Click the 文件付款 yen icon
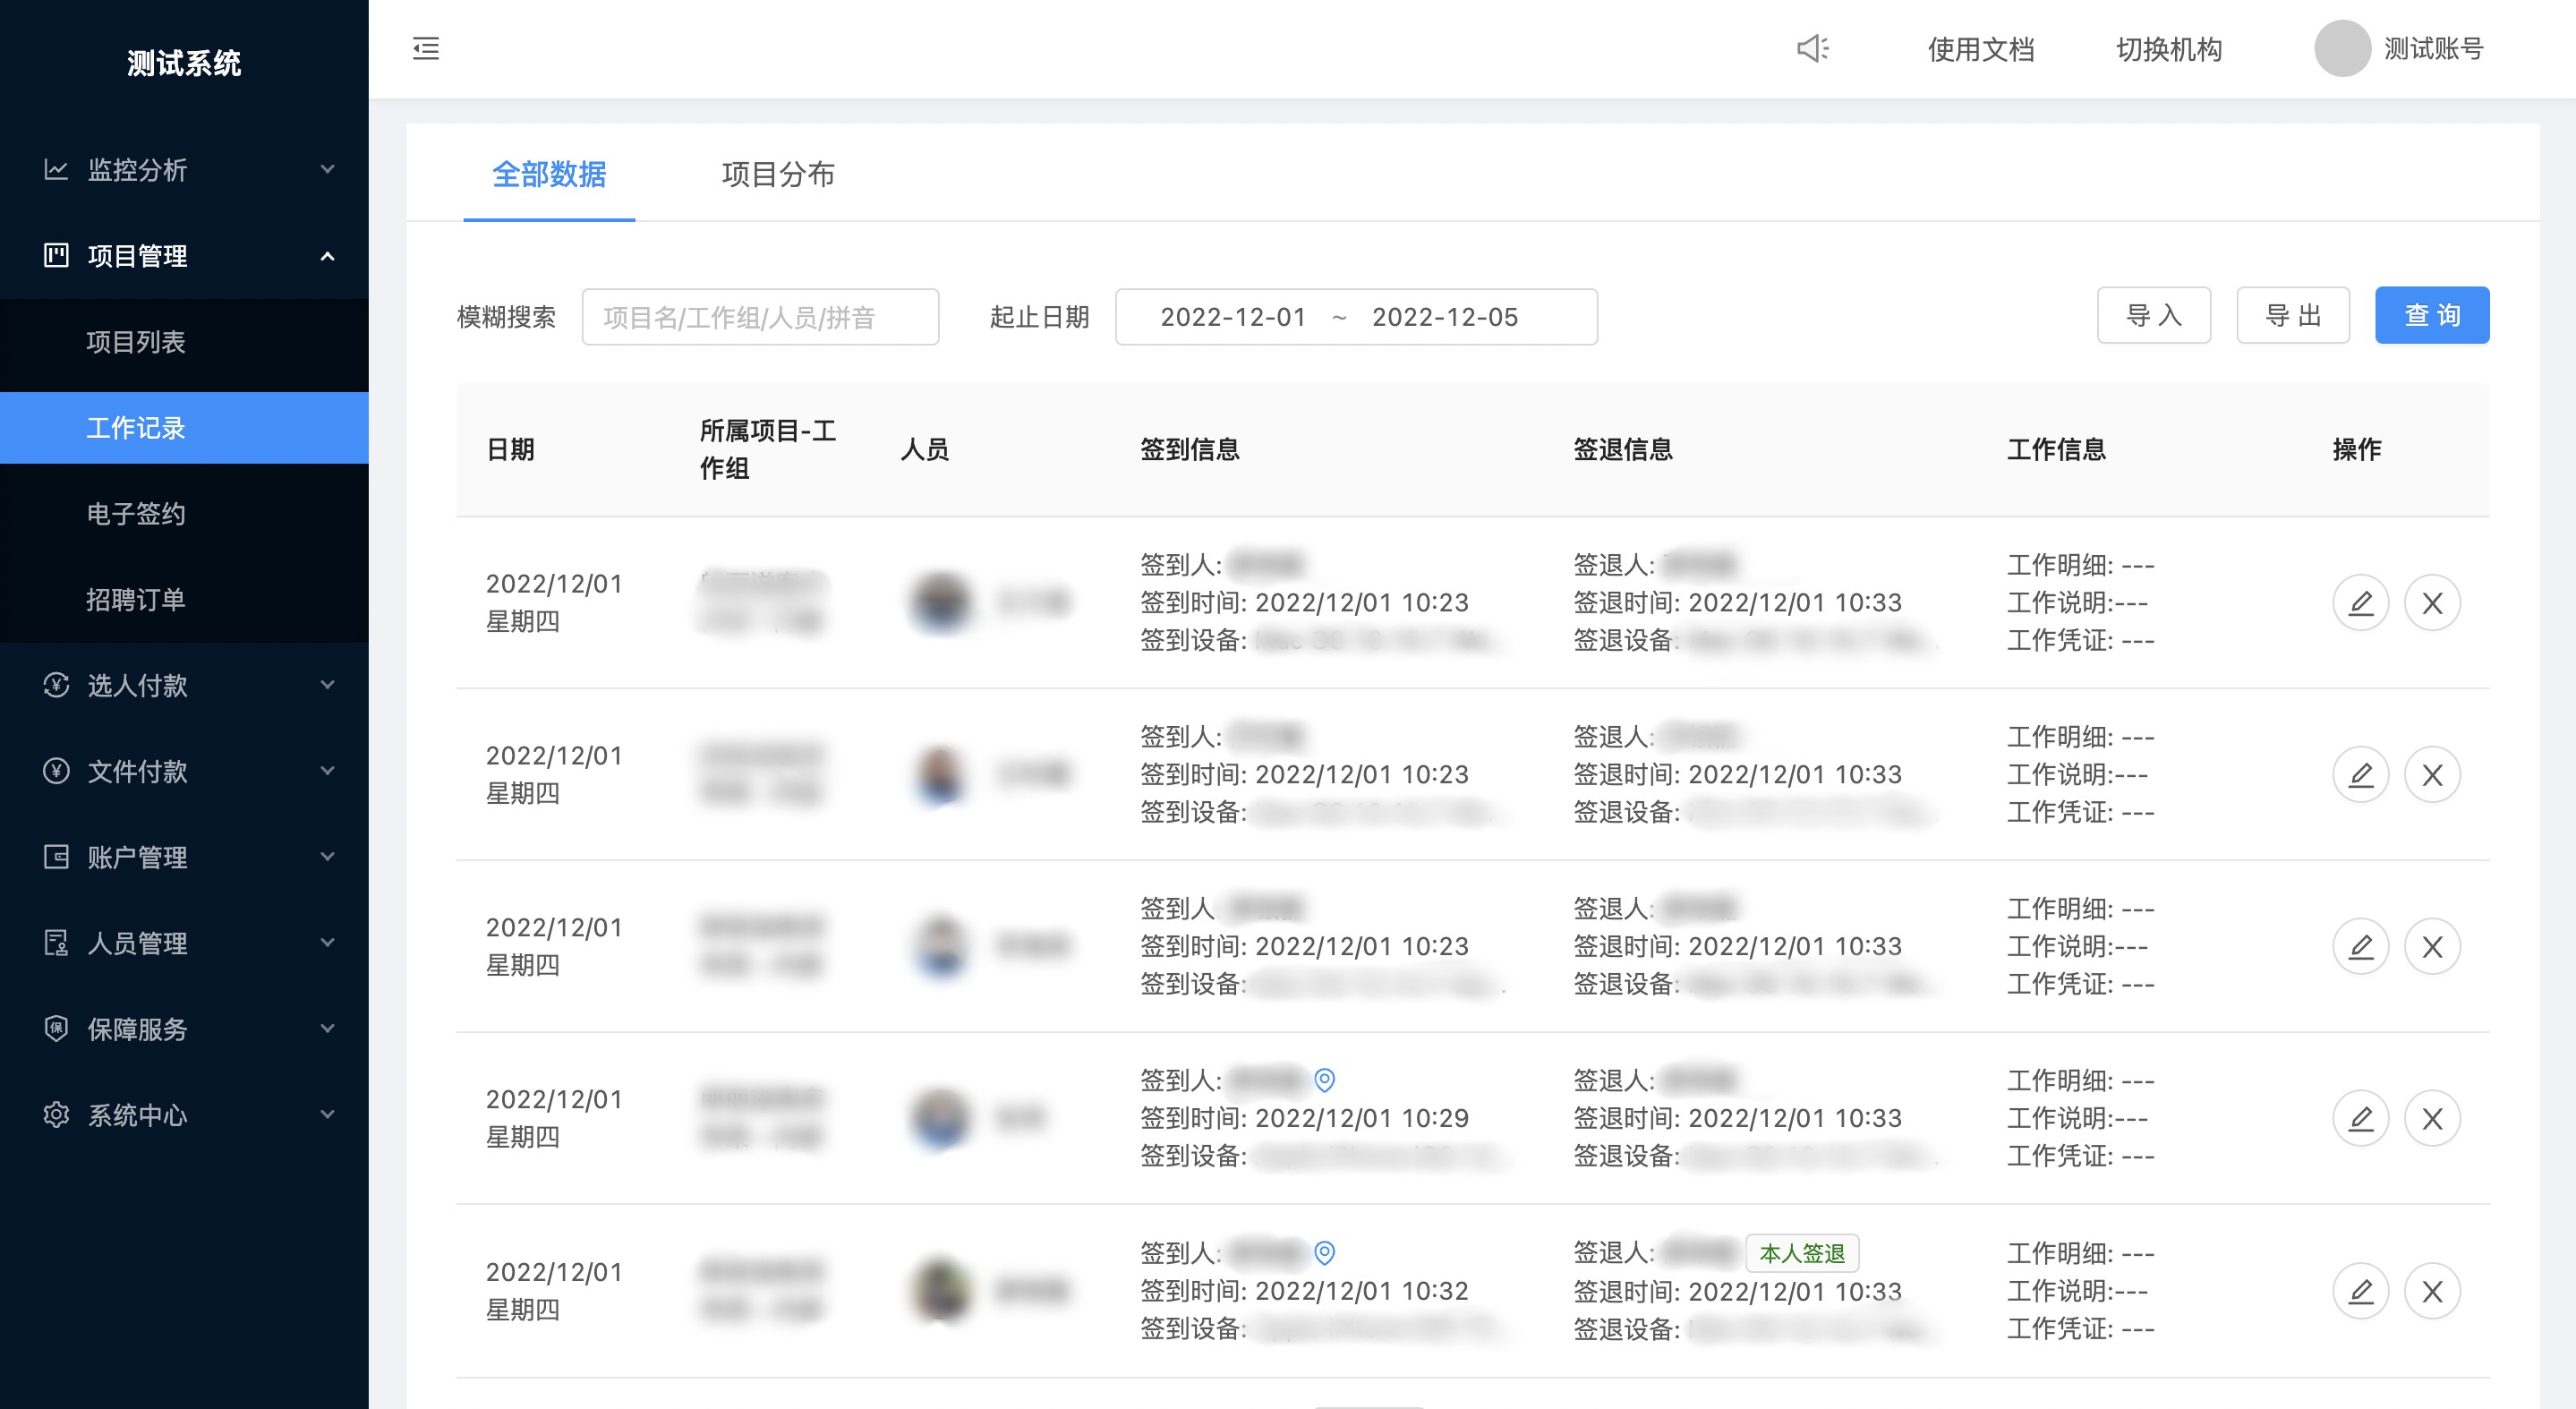 [56, 771]
